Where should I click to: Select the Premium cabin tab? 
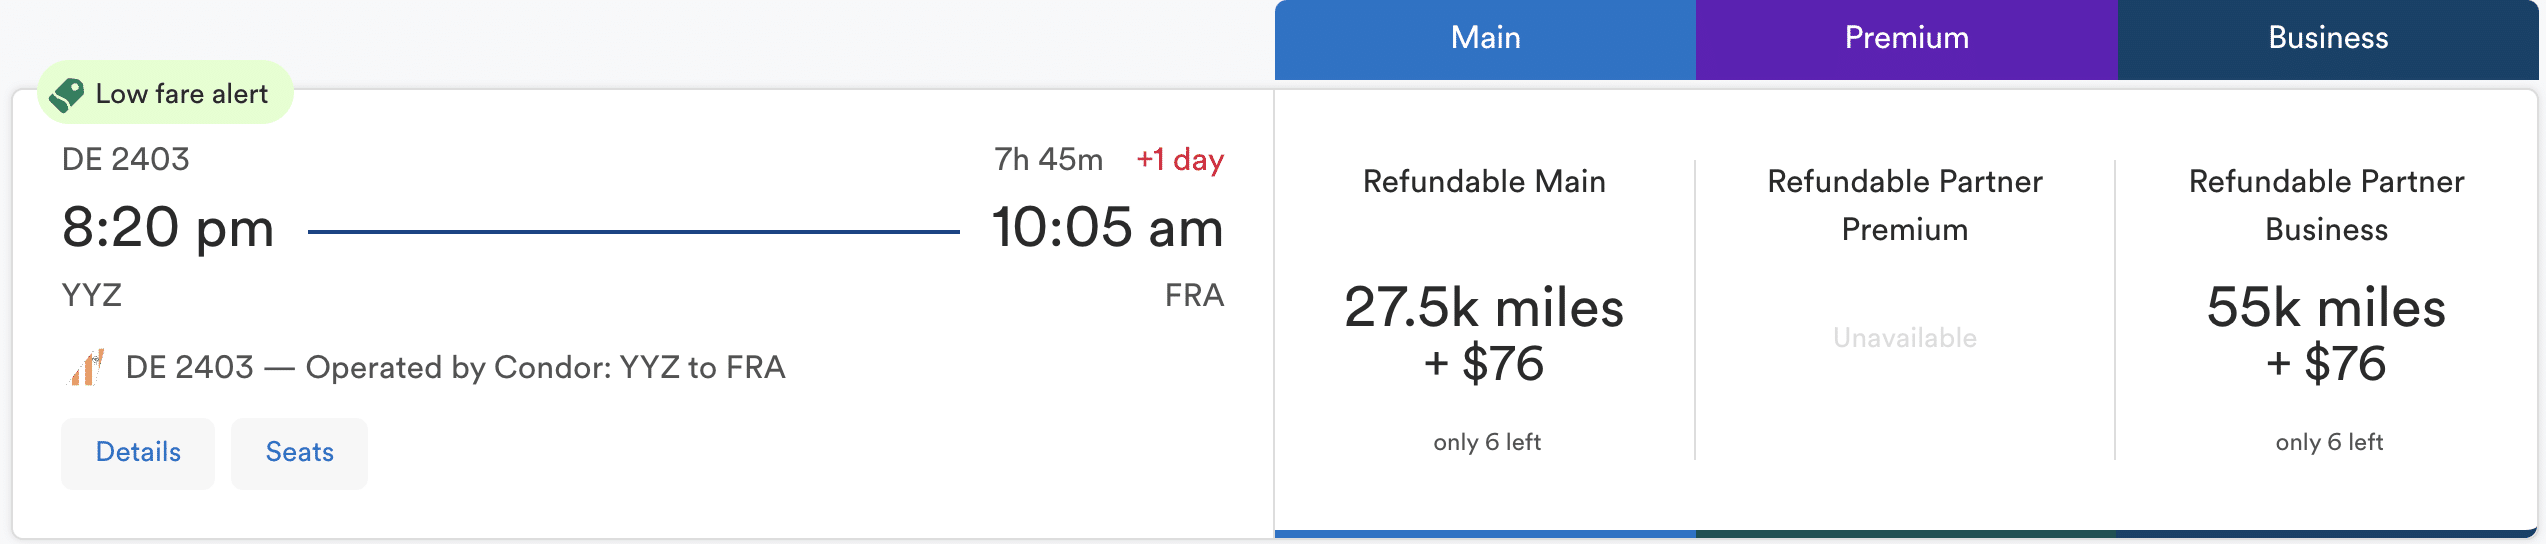click(1906, 39)
